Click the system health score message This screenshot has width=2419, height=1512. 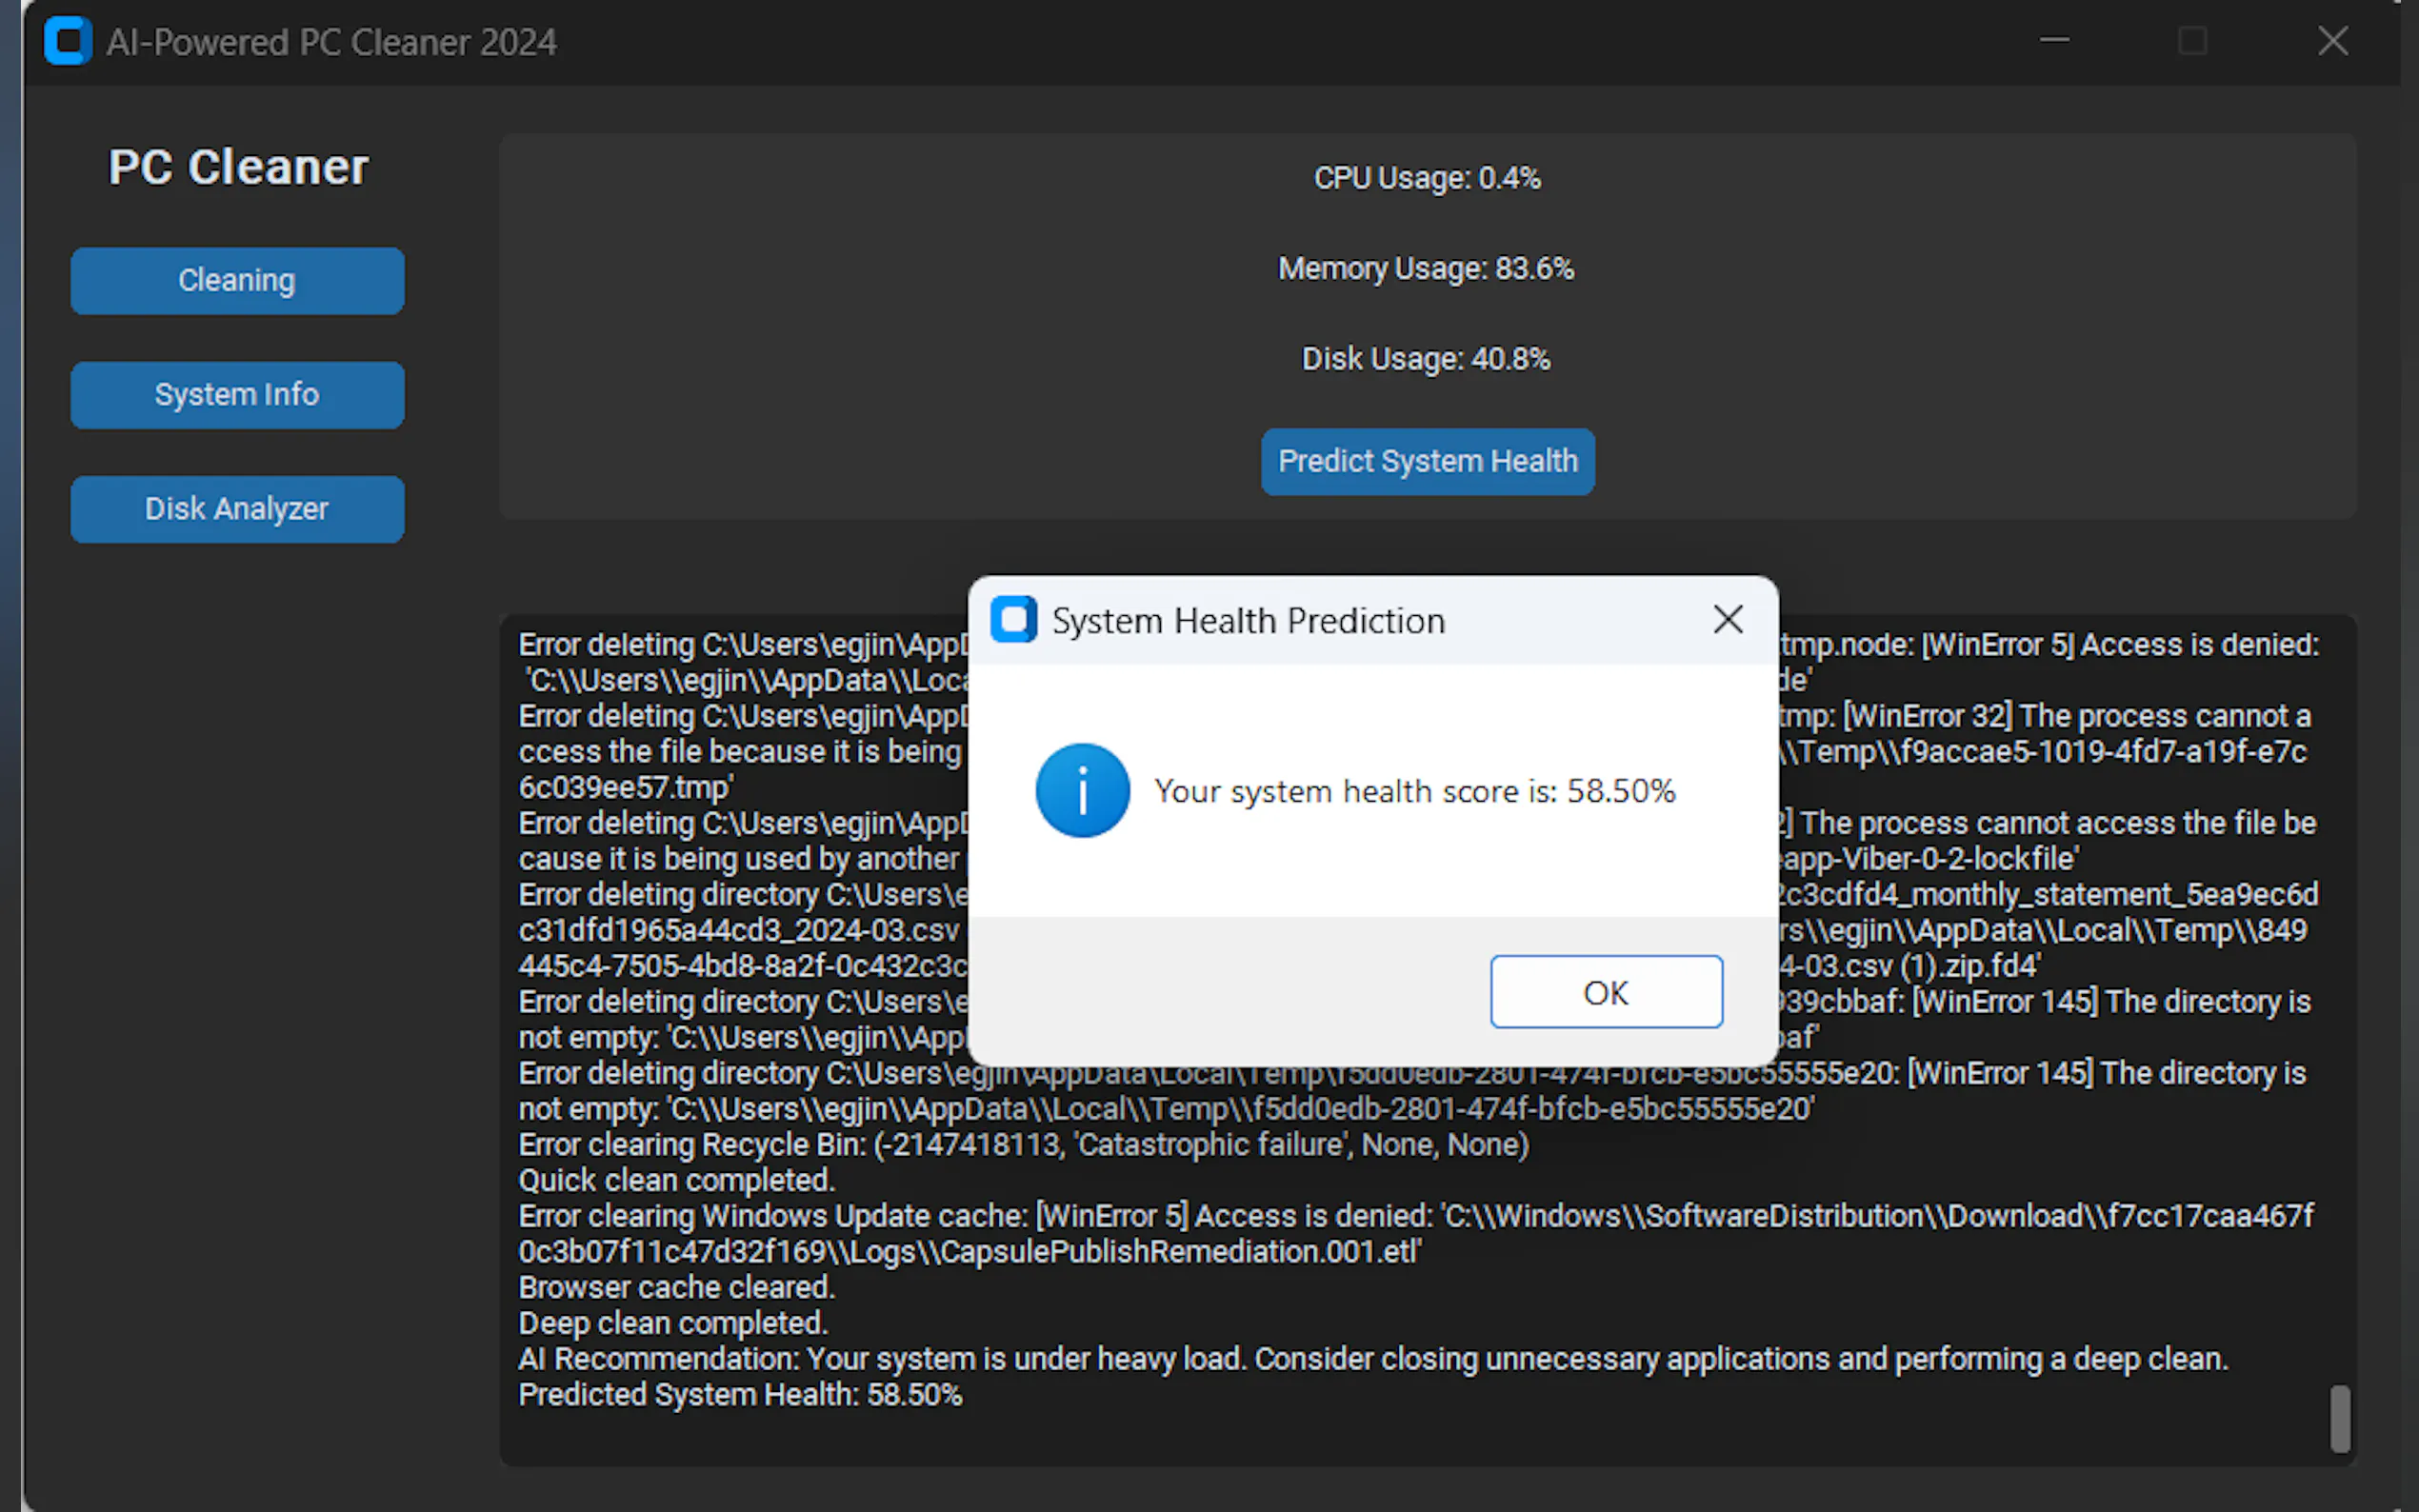(1414, 790)
